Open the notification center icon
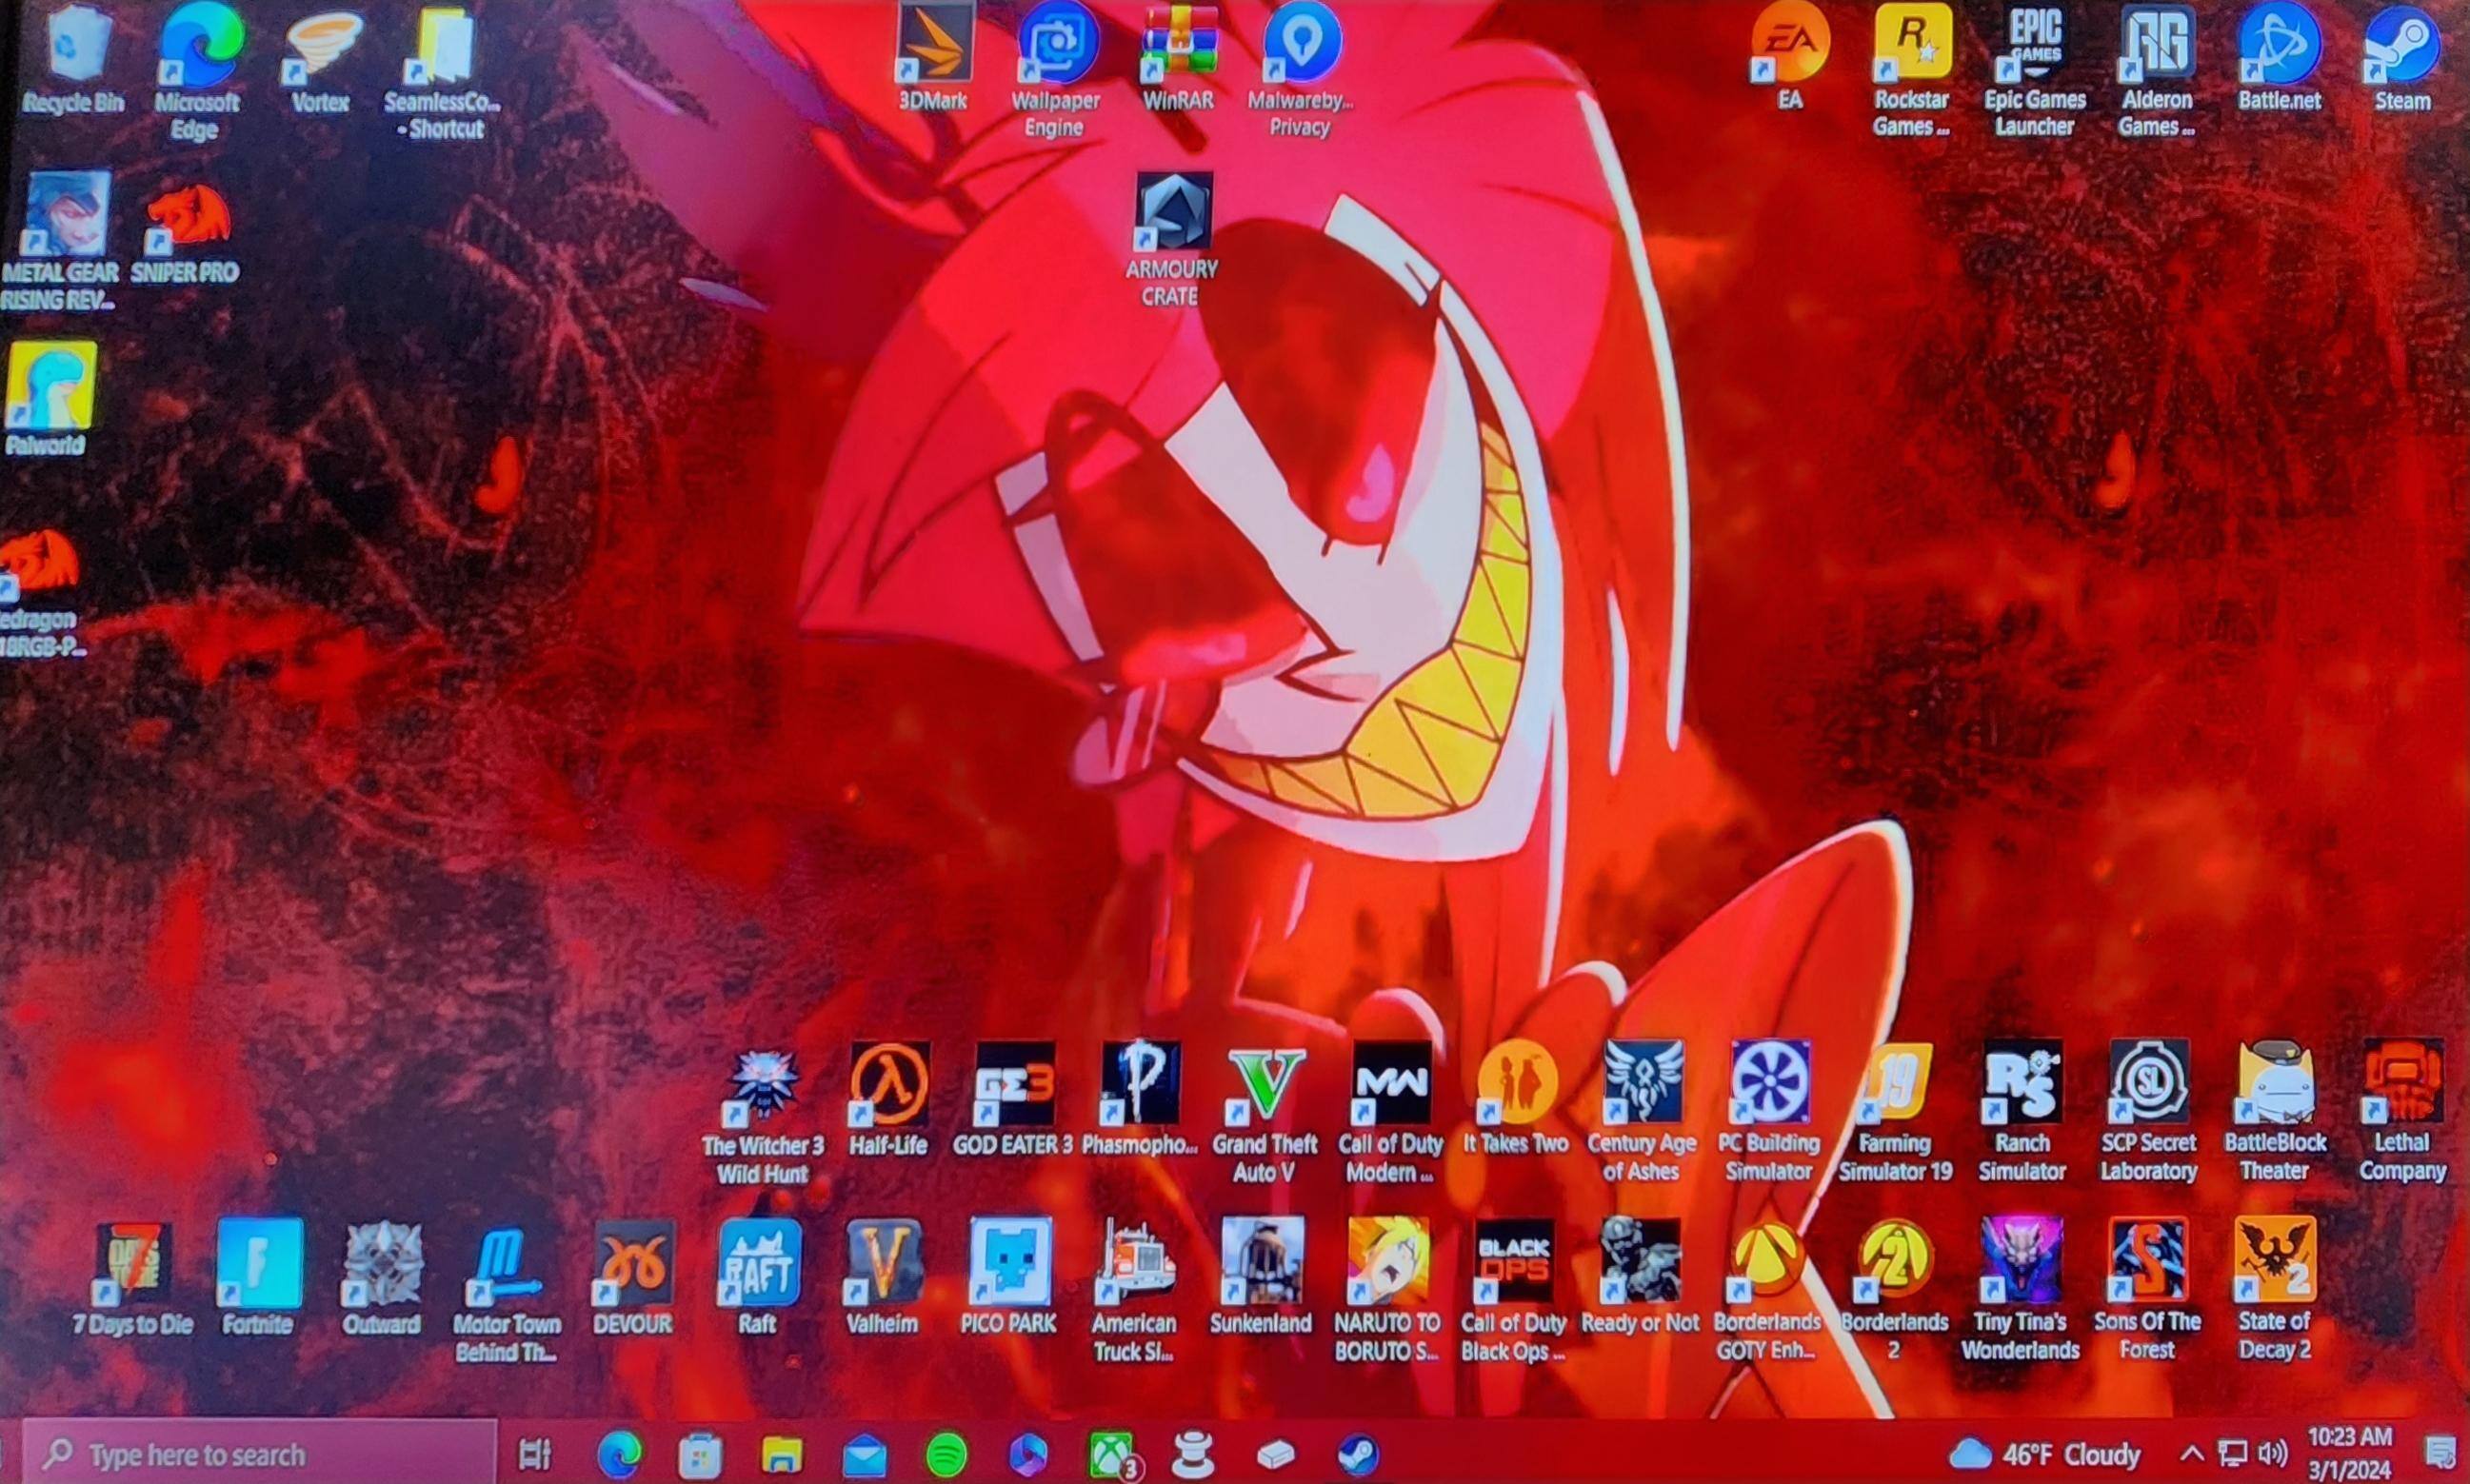This screenshot has height=1484, width=2470. coord(2441,1453)
